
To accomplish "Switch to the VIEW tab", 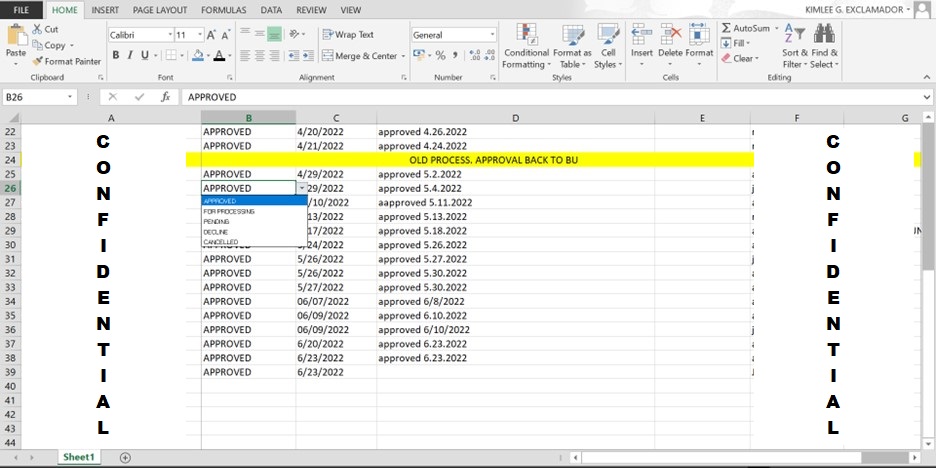I will (350, 10).
